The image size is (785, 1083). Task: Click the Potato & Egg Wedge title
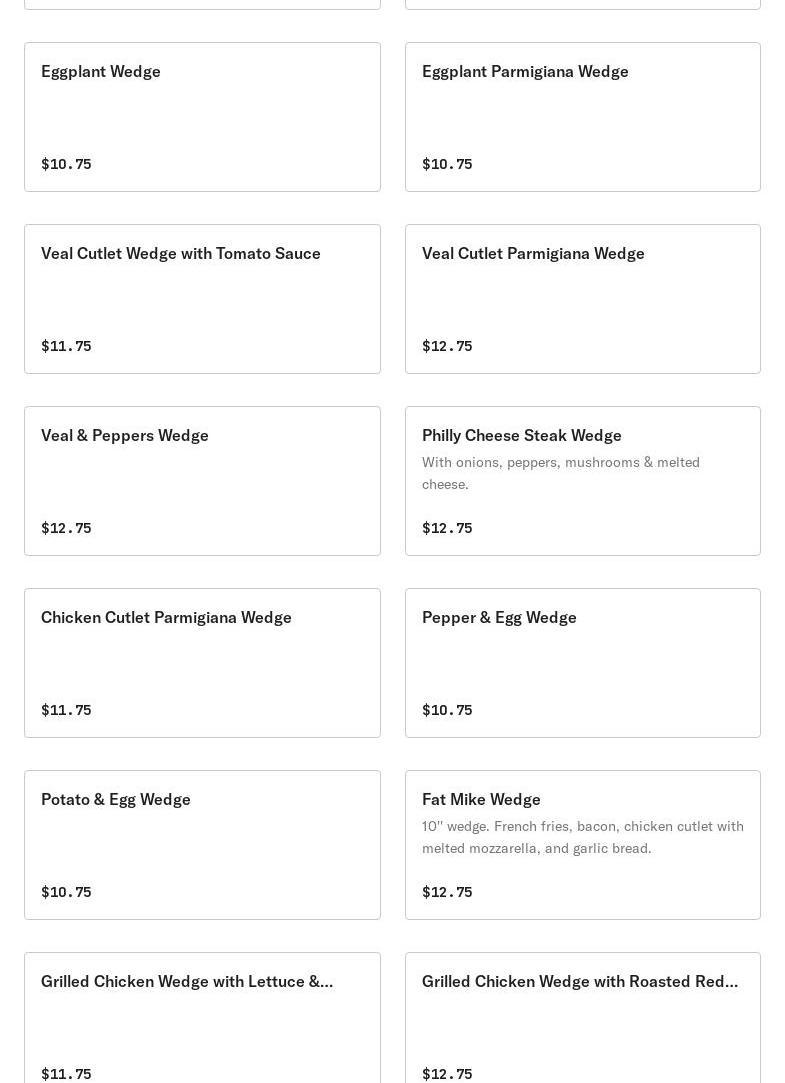(116, 799)
